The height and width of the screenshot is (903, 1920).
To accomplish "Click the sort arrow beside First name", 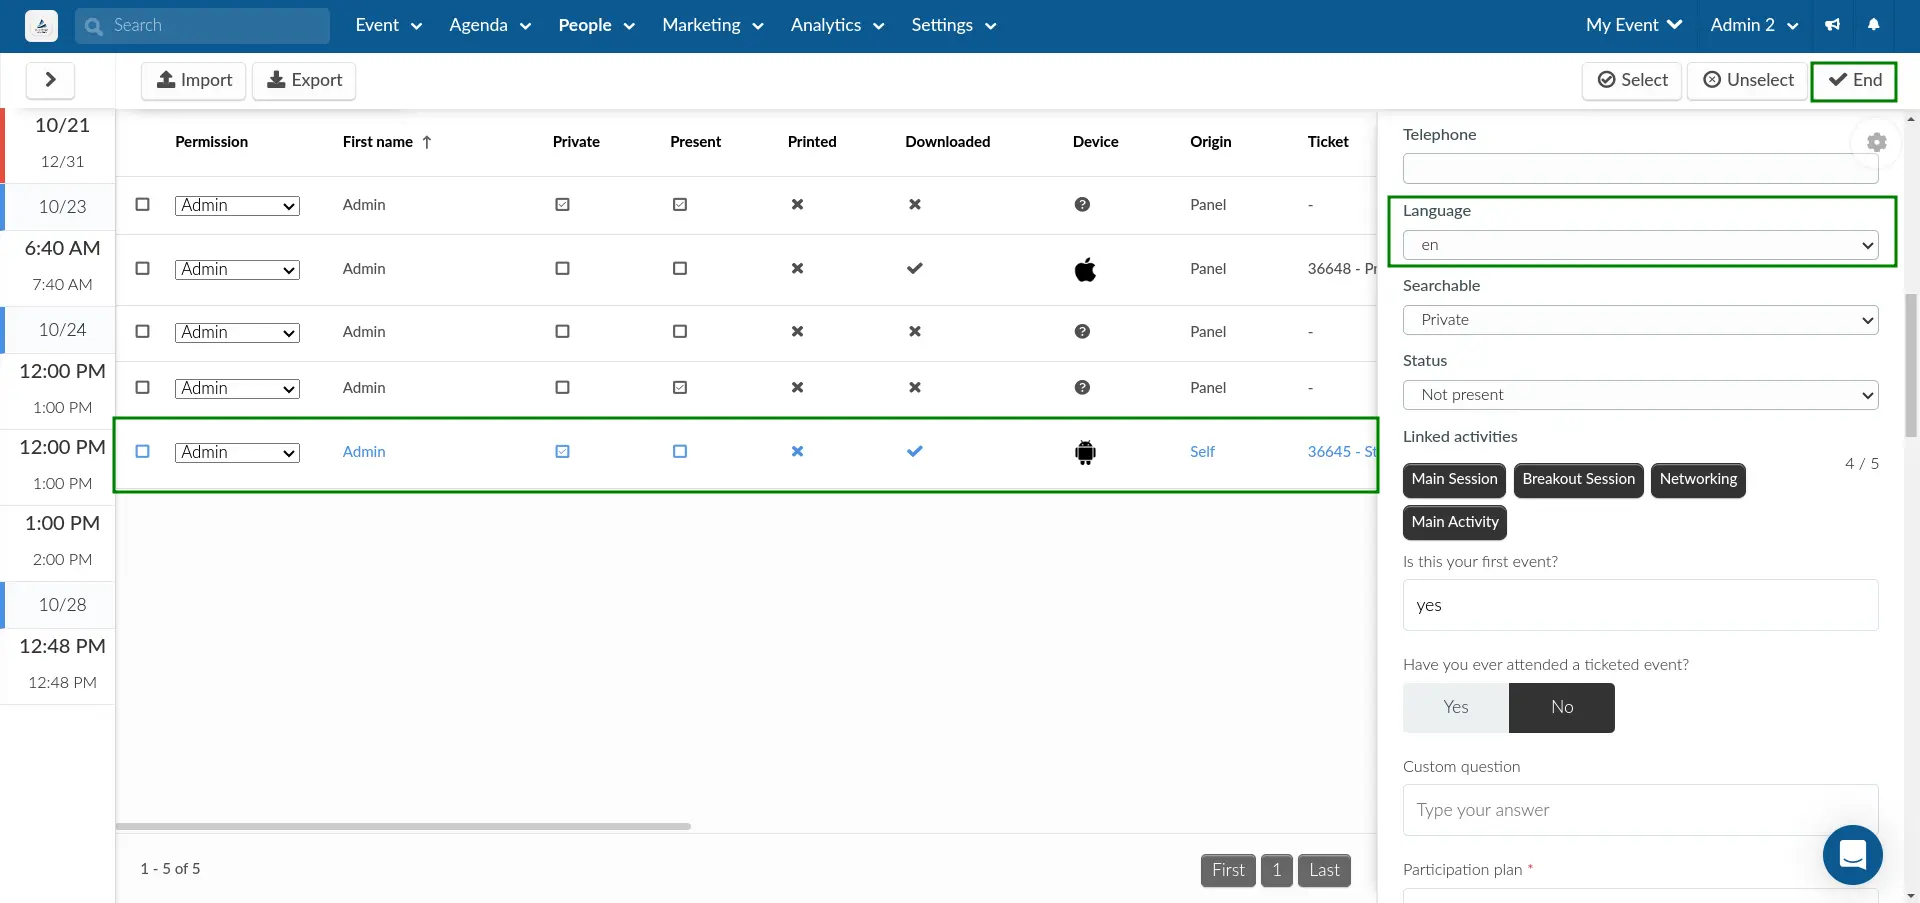I will (427, 142).
